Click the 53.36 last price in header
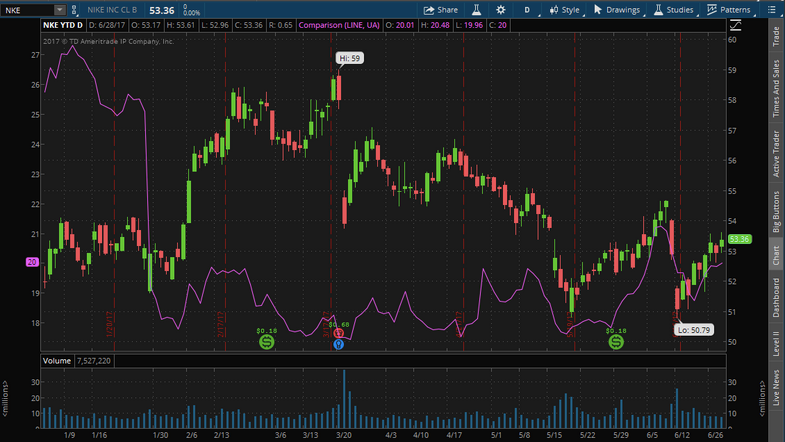This screenshot has height=442, width=785. tap(162, 10)
